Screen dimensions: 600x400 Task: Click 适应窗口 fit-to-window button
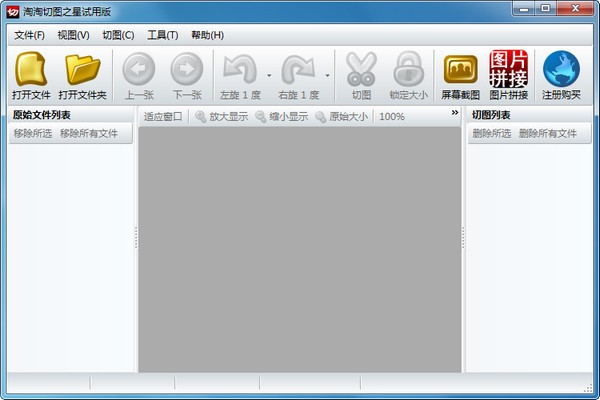[163, 116]
